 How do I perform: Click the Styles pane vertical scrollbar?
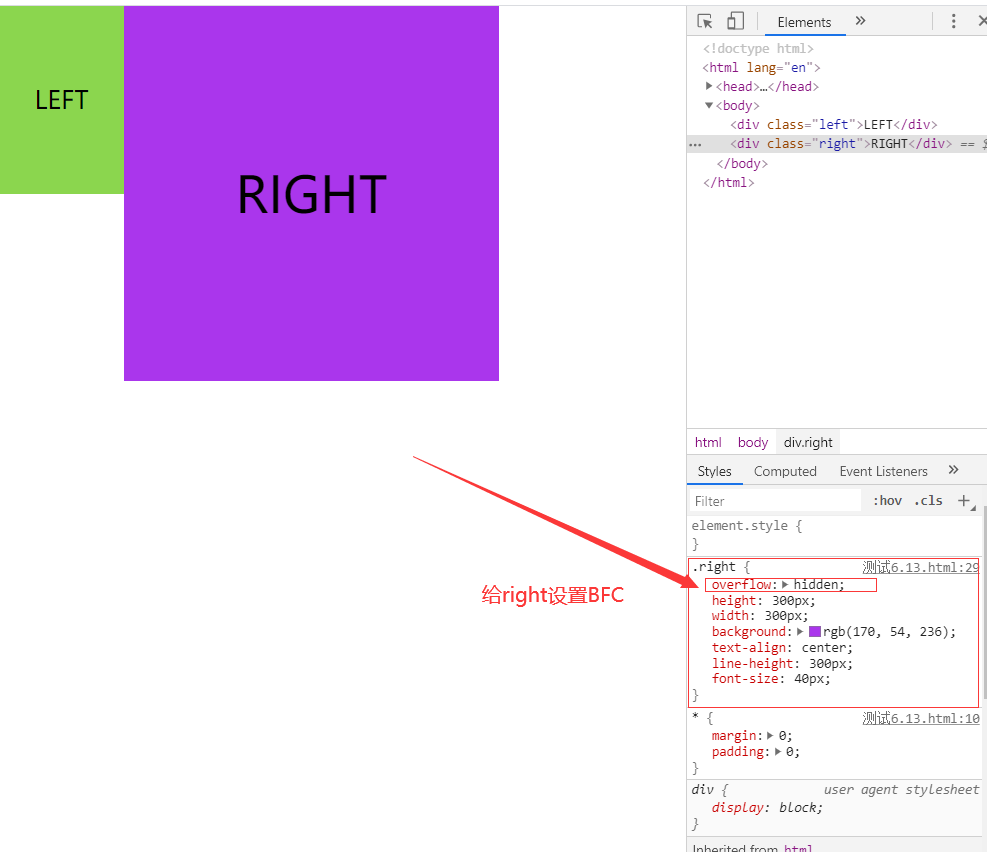(984, 601)
